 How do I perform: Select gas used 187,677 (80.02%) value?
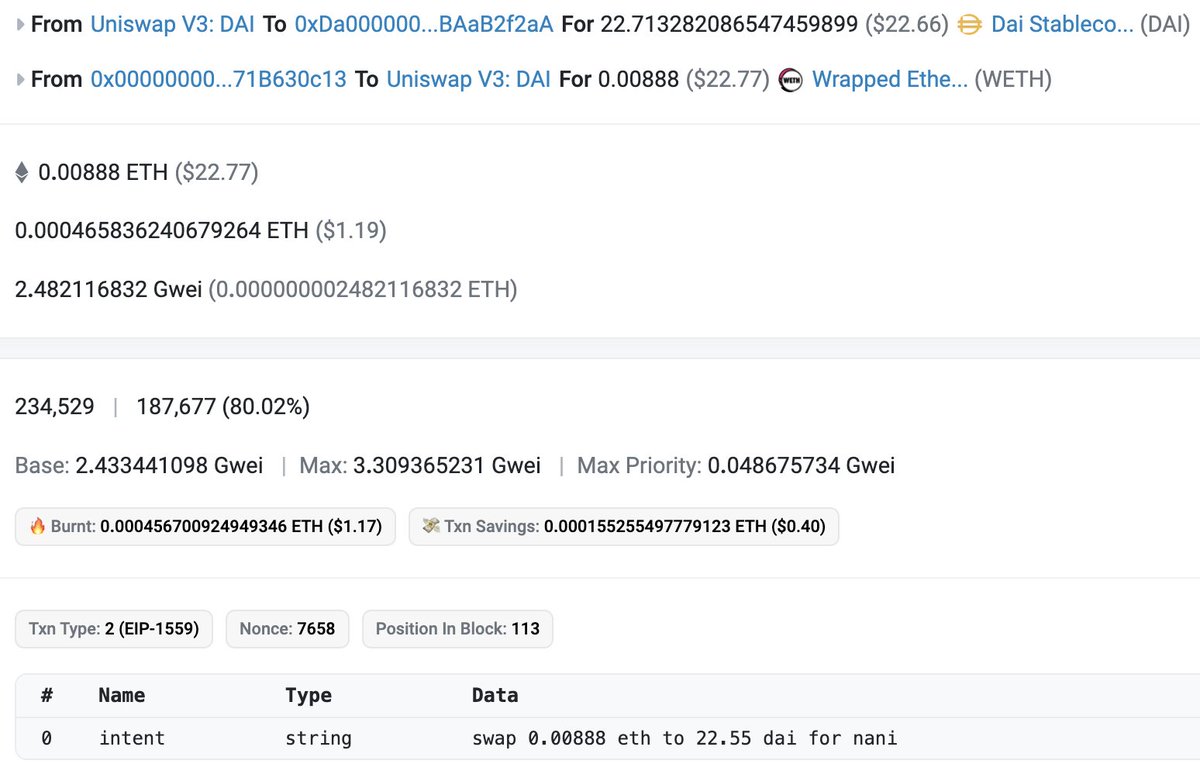(223, 406)
